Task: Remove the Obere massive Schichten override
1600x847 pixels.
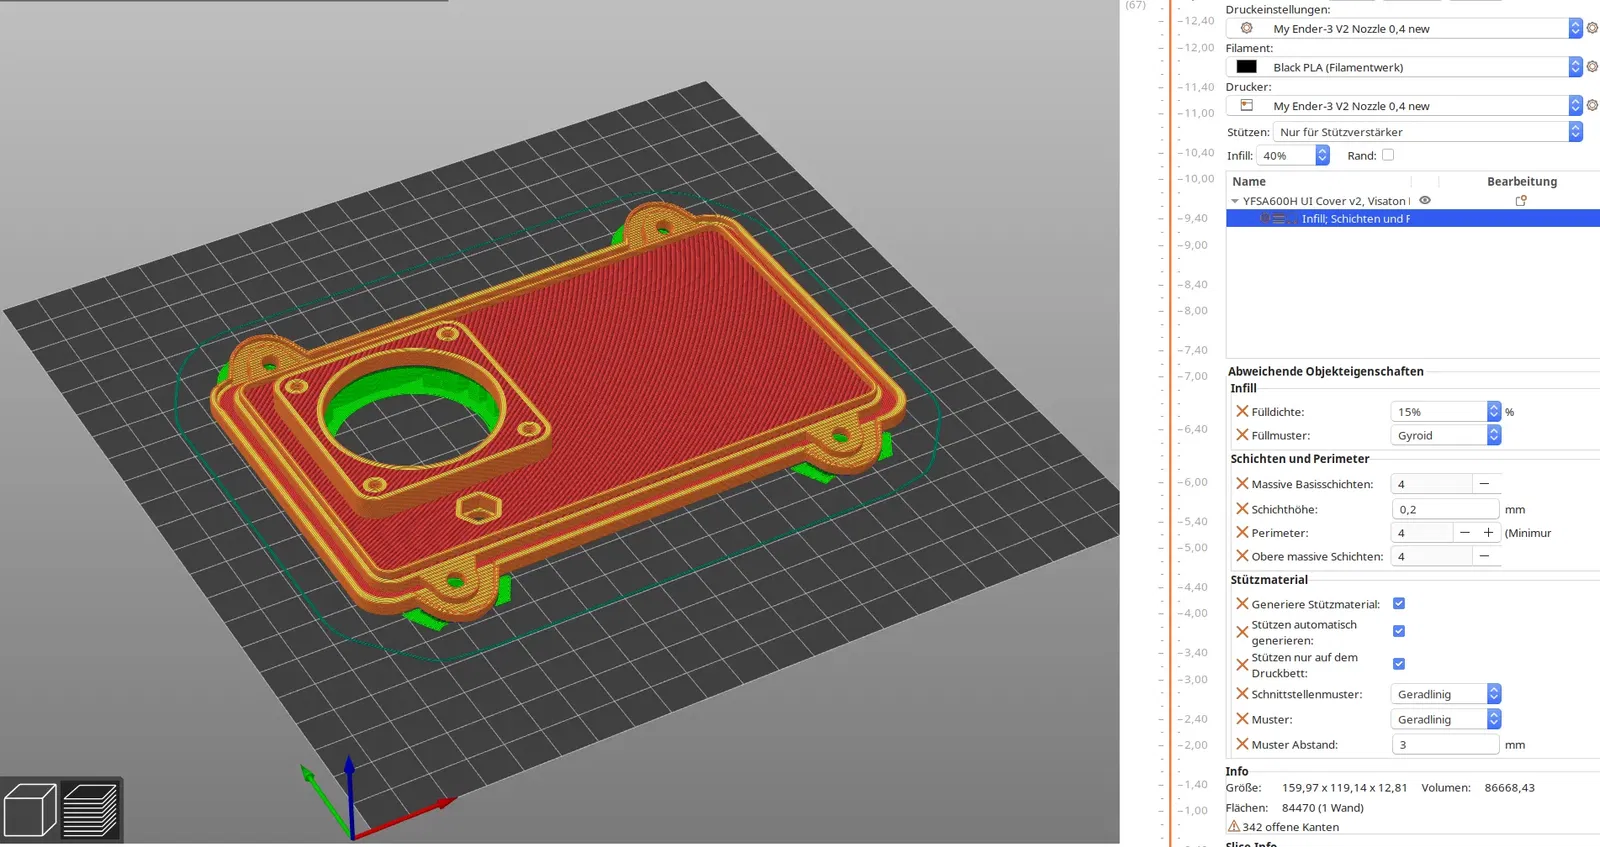Action: 1242,556
